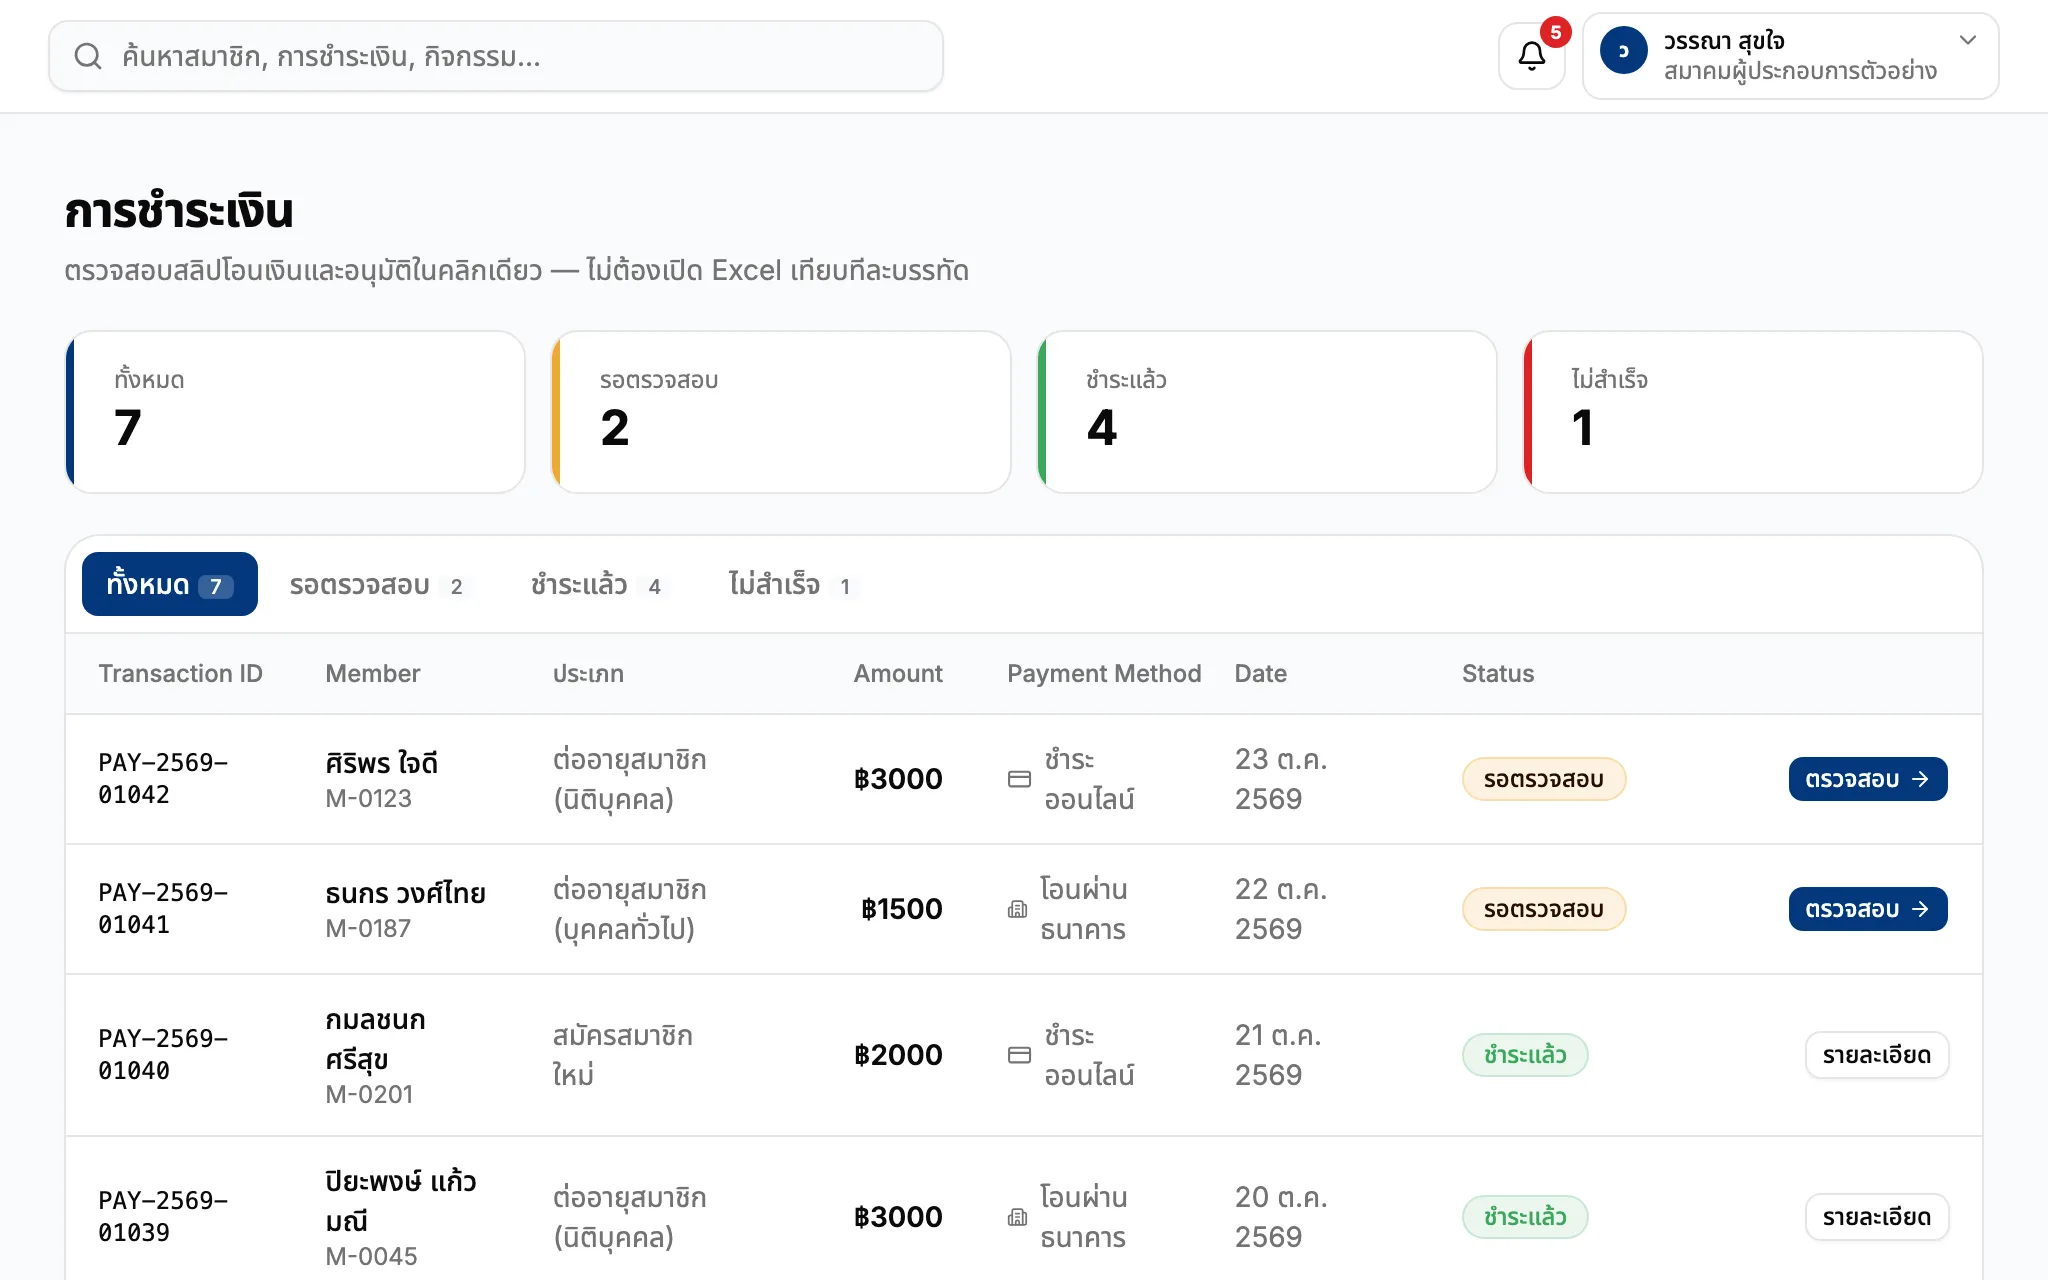This screenshot has height=1280, width=2048.
Task: Open รายละเอียด for PAY-2569-01039
Action: click(x=1876, y=1217)
